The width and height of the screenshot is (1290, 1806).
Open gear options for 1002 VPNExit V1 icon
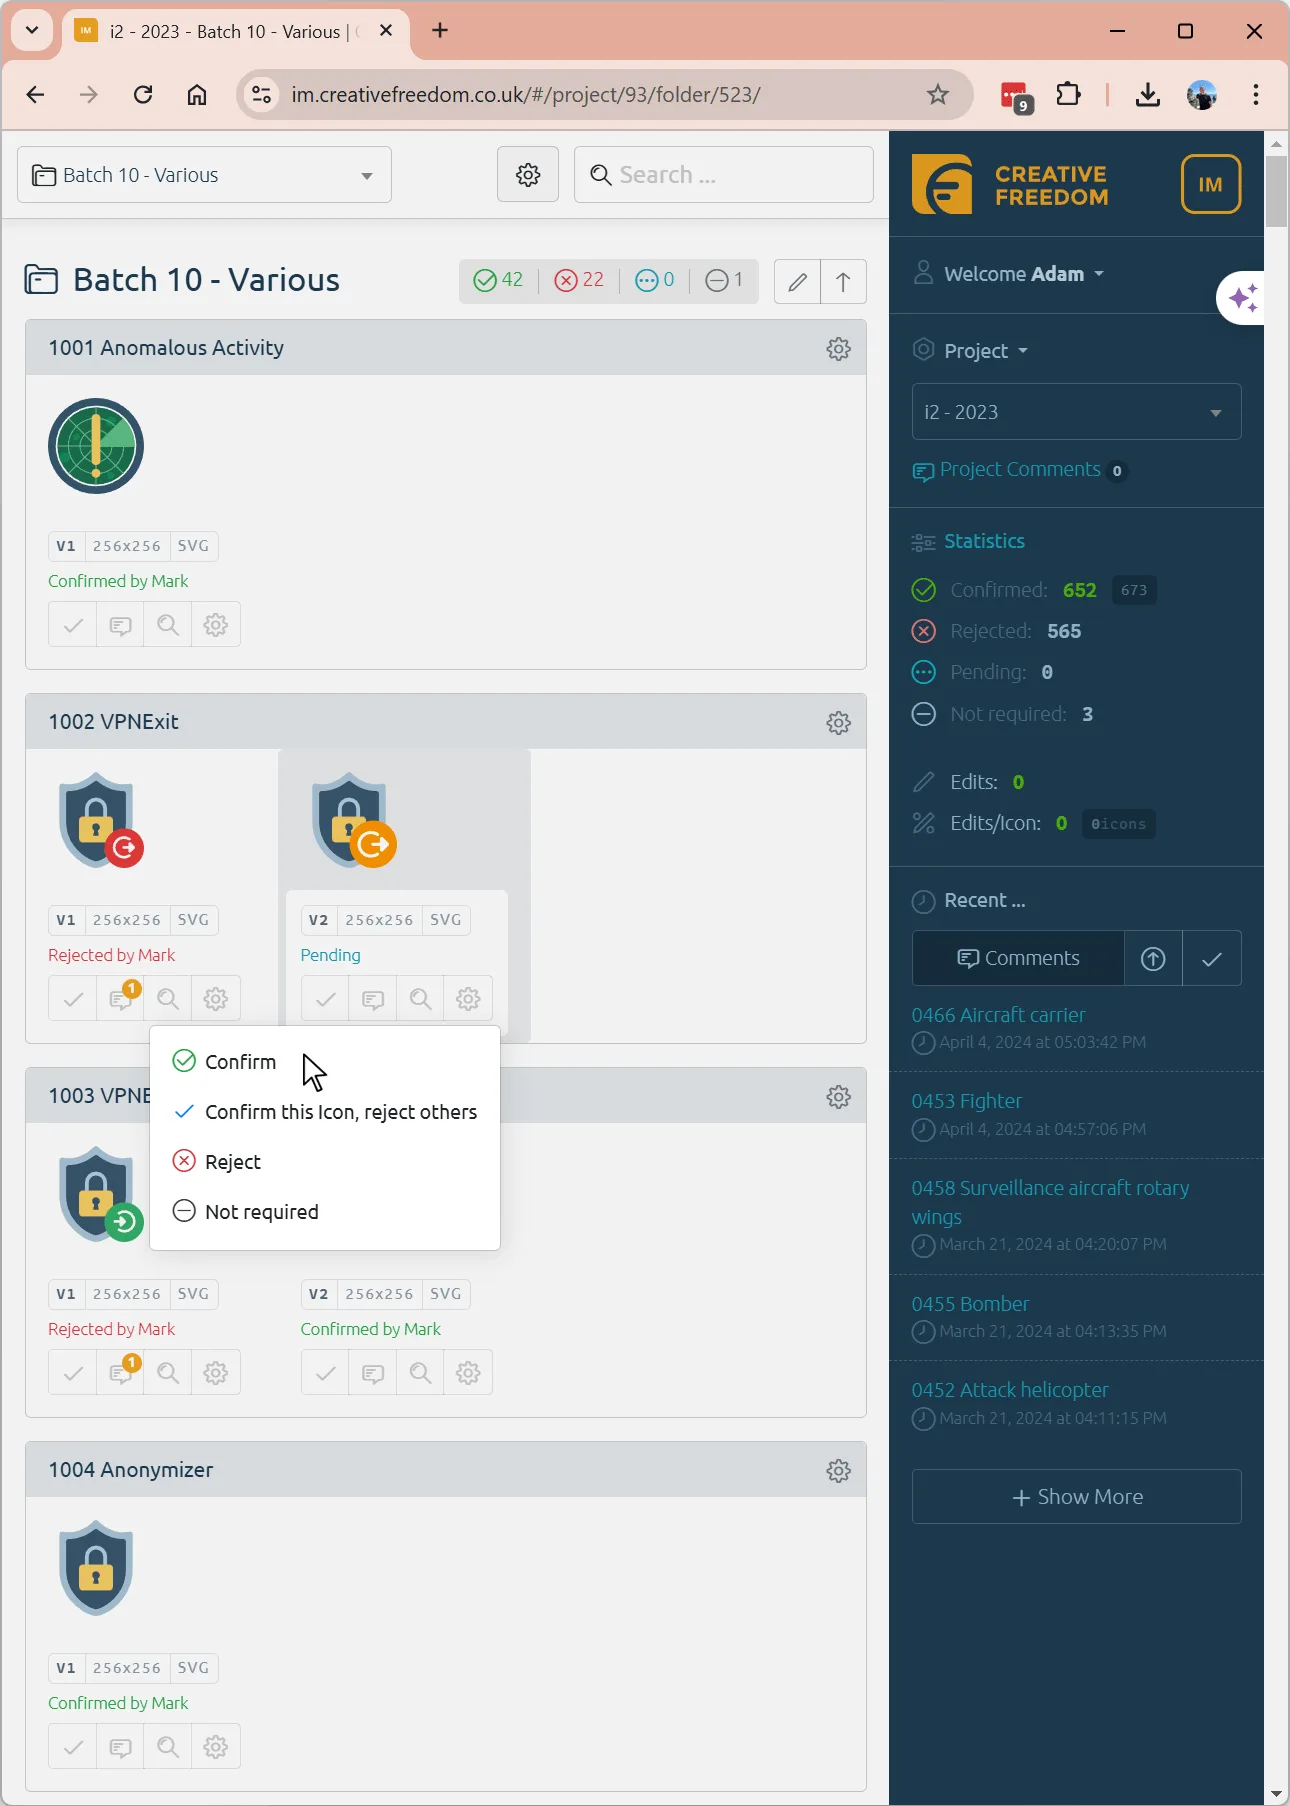216,999
